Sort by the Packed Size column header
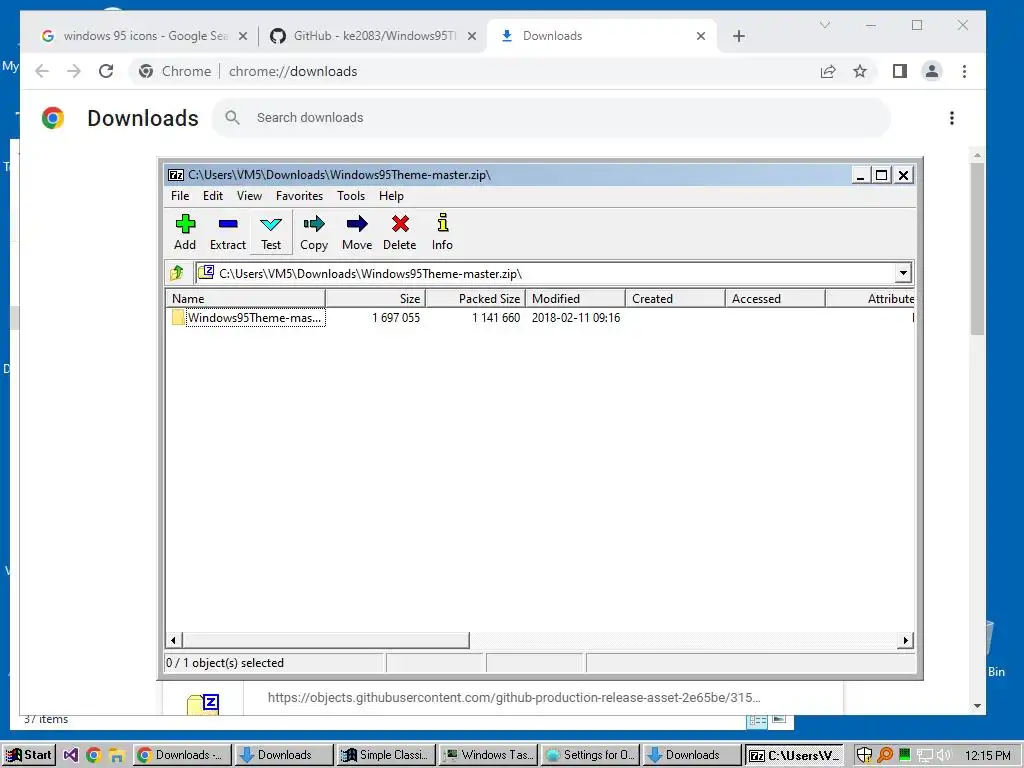 475,298
